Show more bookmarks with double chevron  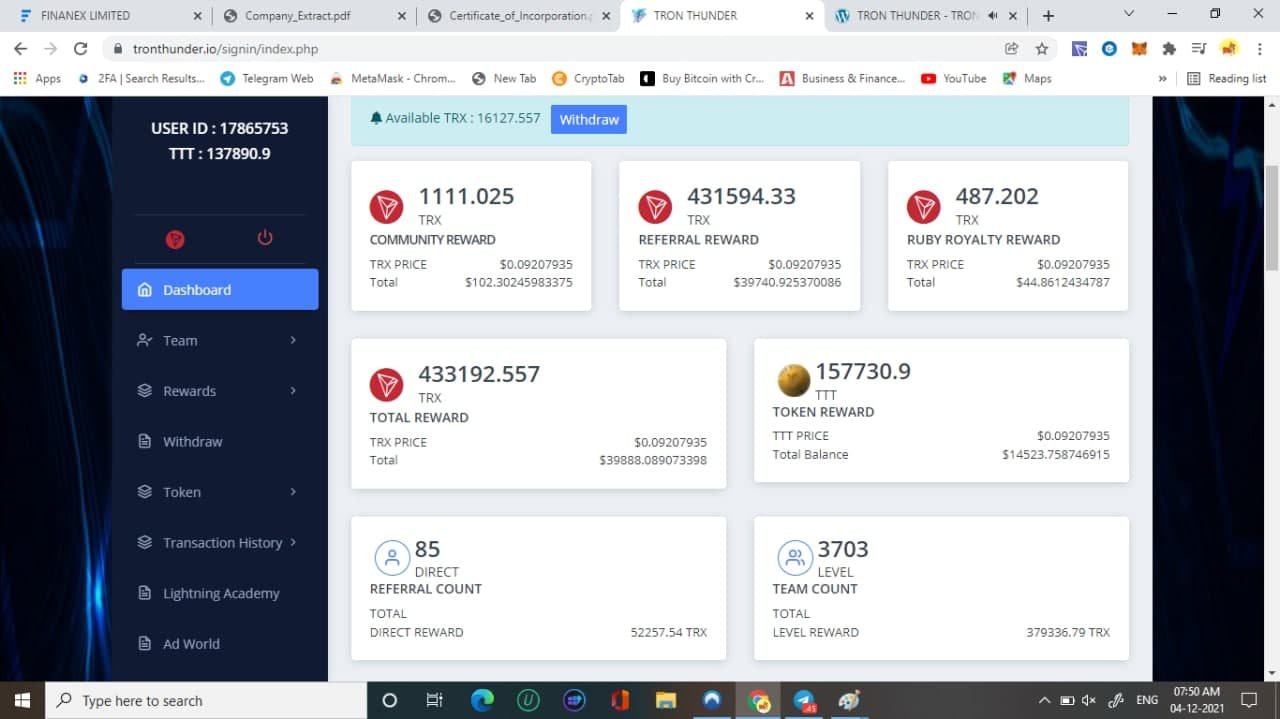click(1162, 78)
